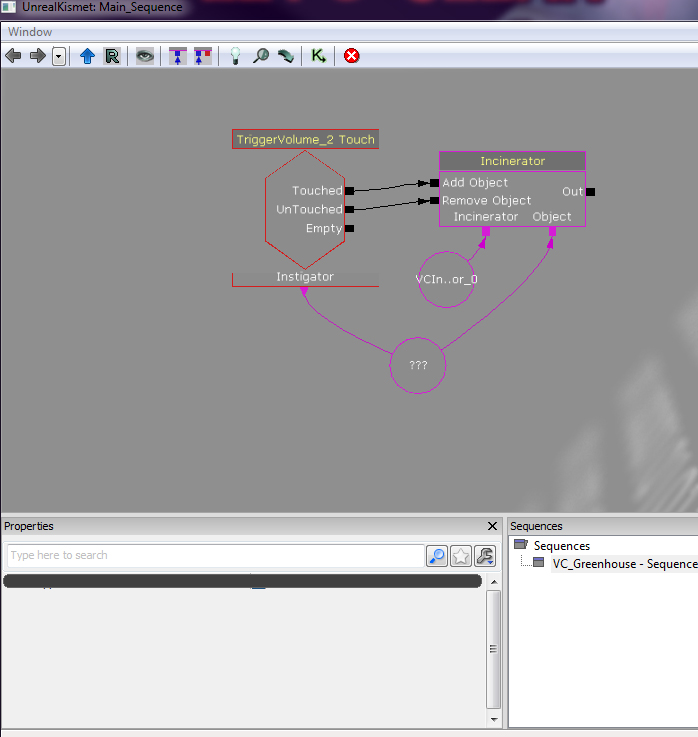Image resolution: width=698 pixels, height=737 pixels.
Task: Toggle the favorites star in Properties
Action: tap(461, 556)
